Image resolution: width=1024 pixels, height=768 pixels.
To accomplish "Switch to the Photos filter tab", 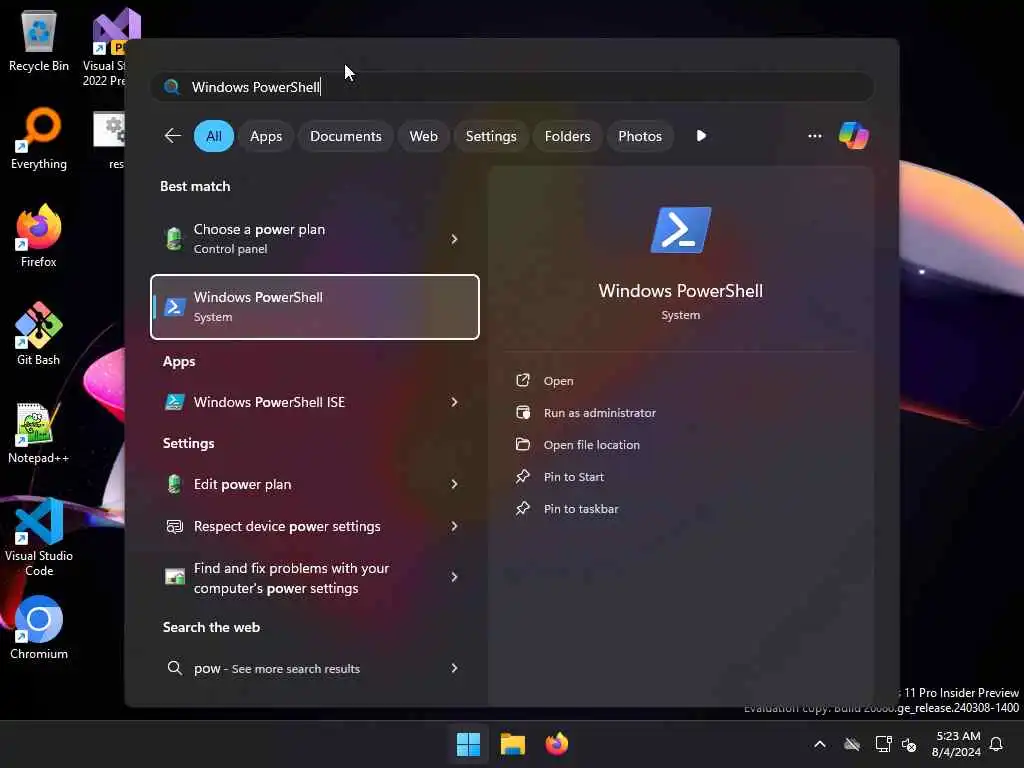I will (639, 136).
